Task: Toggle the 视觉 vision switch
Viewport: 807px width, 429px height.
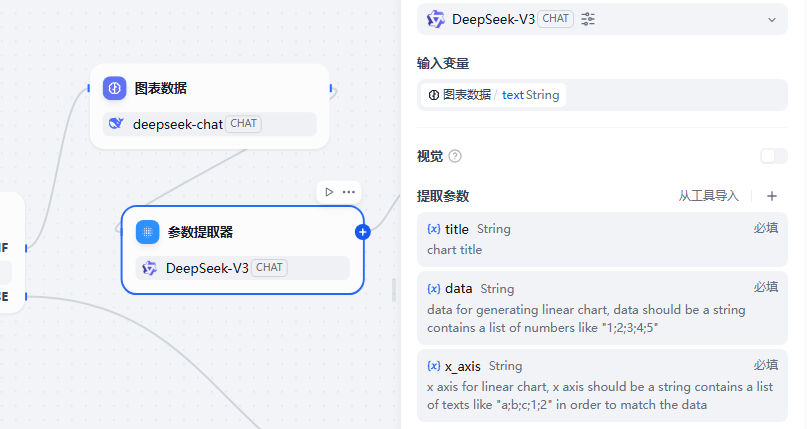Action: [x=774, y=156]
